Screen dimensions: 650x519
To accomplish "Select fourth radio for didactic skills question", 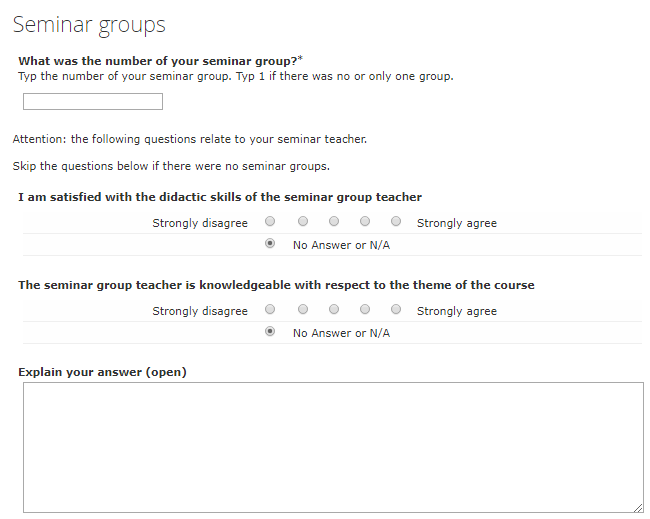I will pos(365,221).
